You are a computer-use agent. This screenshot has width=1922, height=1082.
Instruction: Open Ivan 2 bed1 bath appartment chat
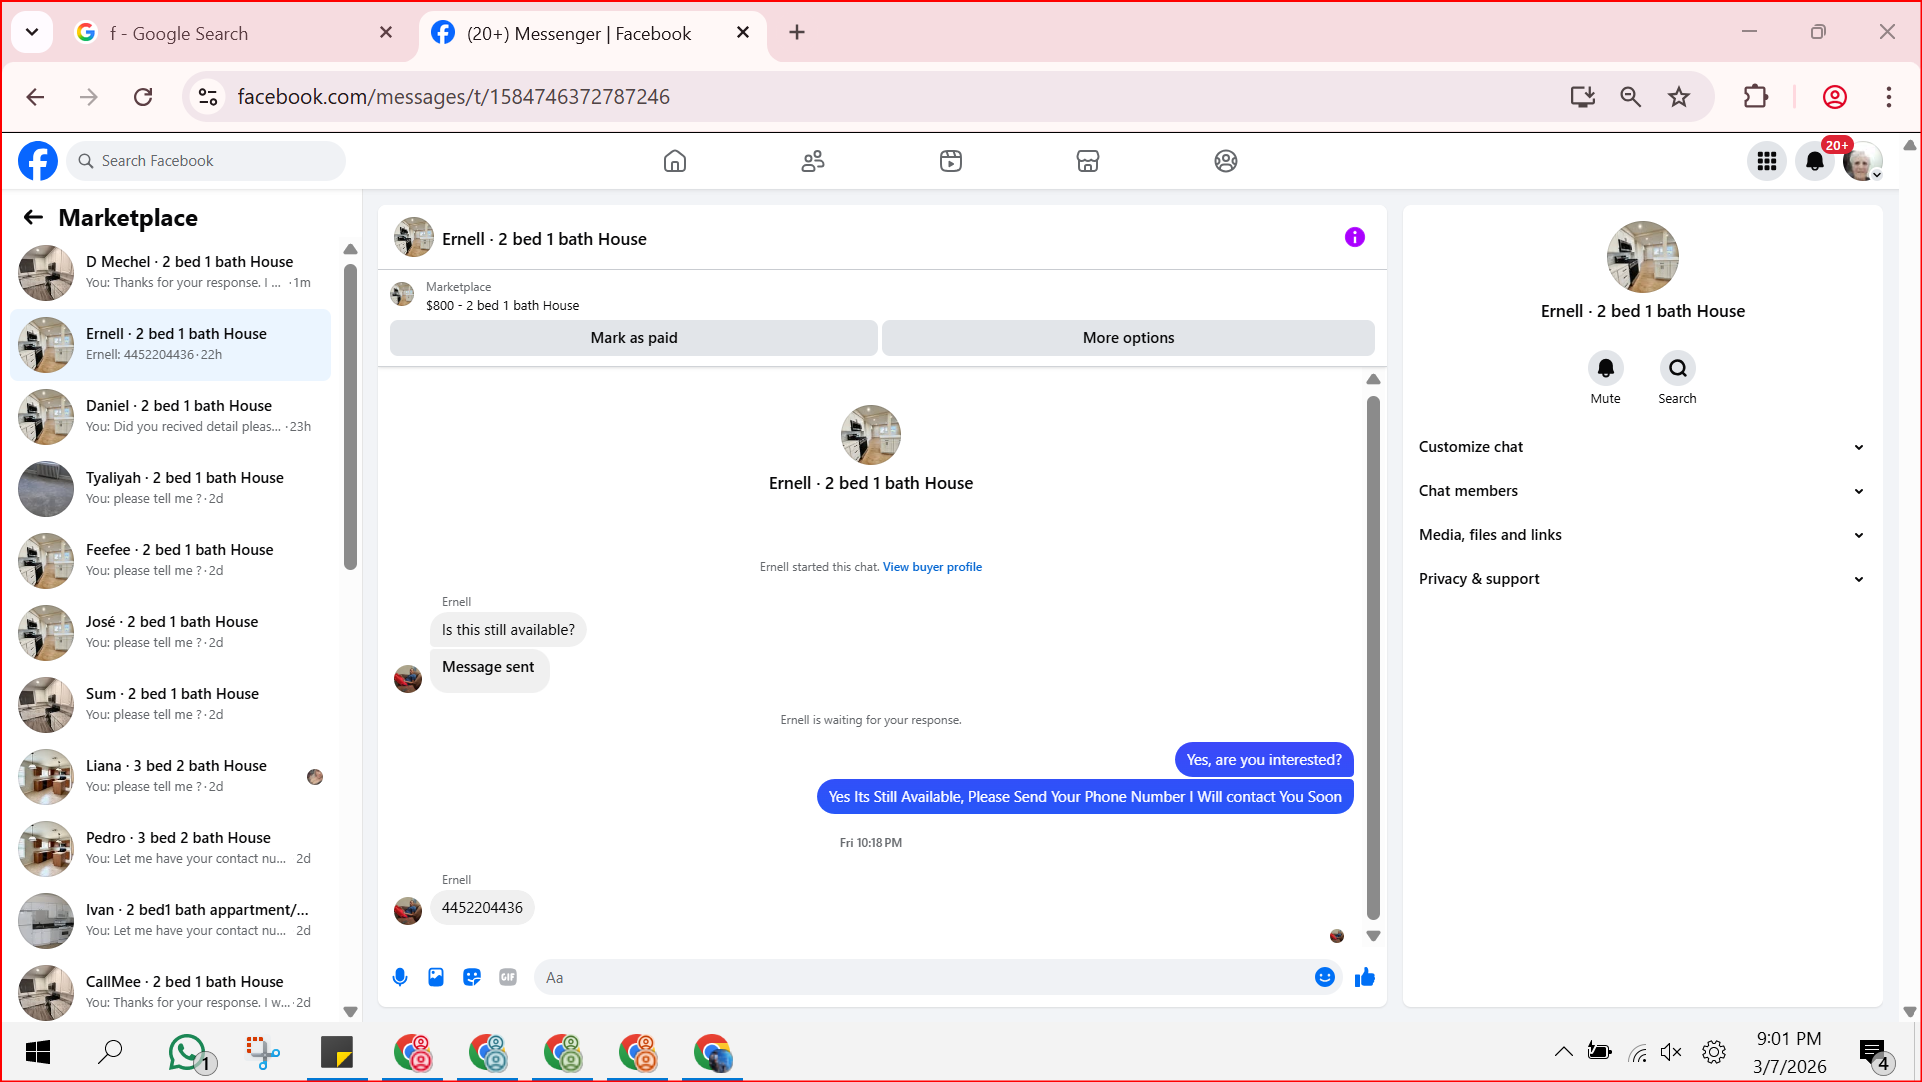171,920
